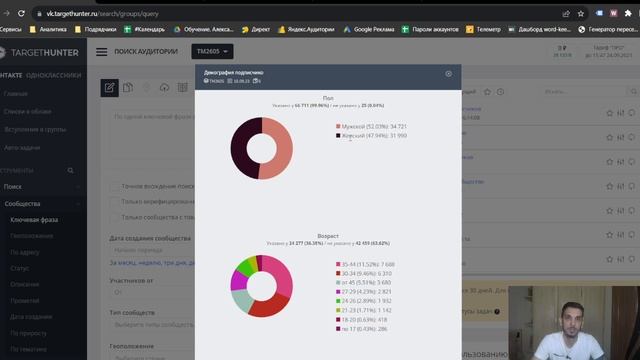Open the TM2605 dropdown
This screenshot has height=360, width=640.
(x=212, y=51)
